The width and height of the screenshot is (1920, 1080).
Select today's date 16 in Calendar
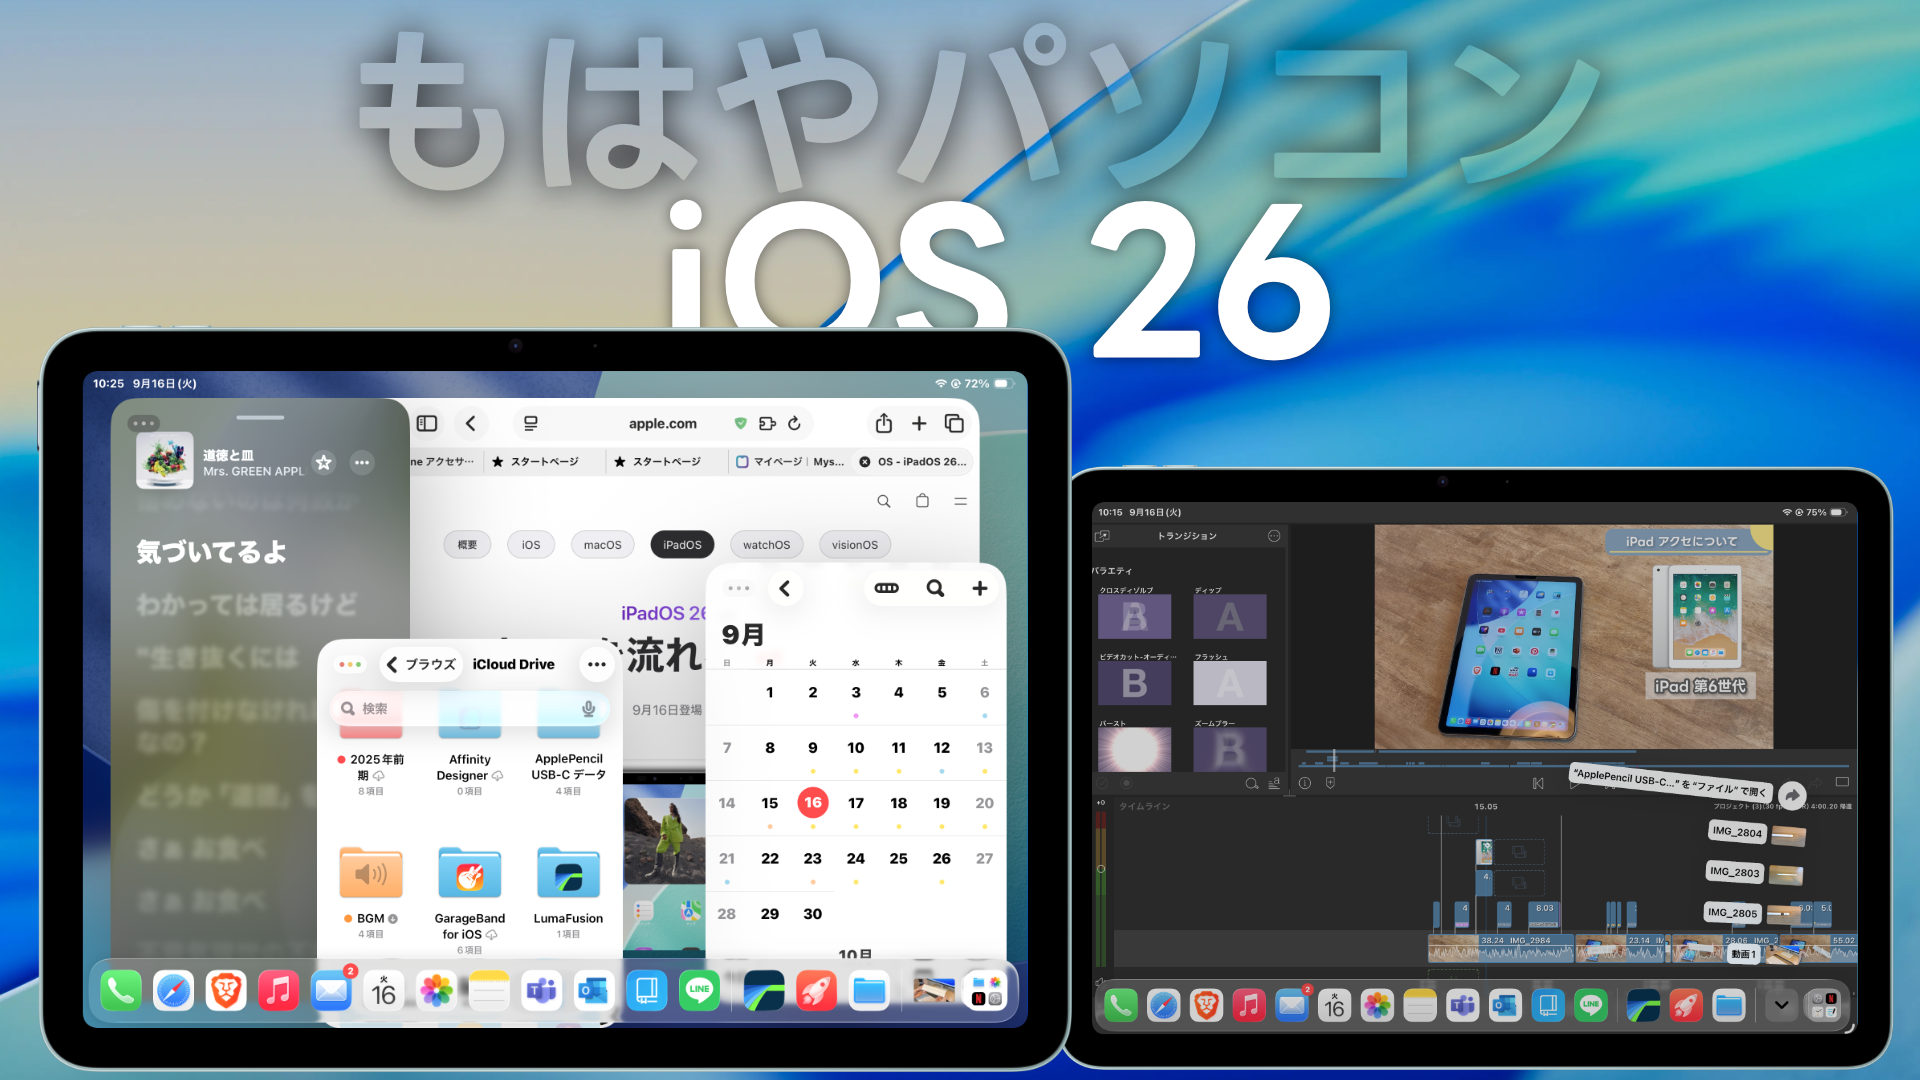pyautogui.click(x=813, y=803)
